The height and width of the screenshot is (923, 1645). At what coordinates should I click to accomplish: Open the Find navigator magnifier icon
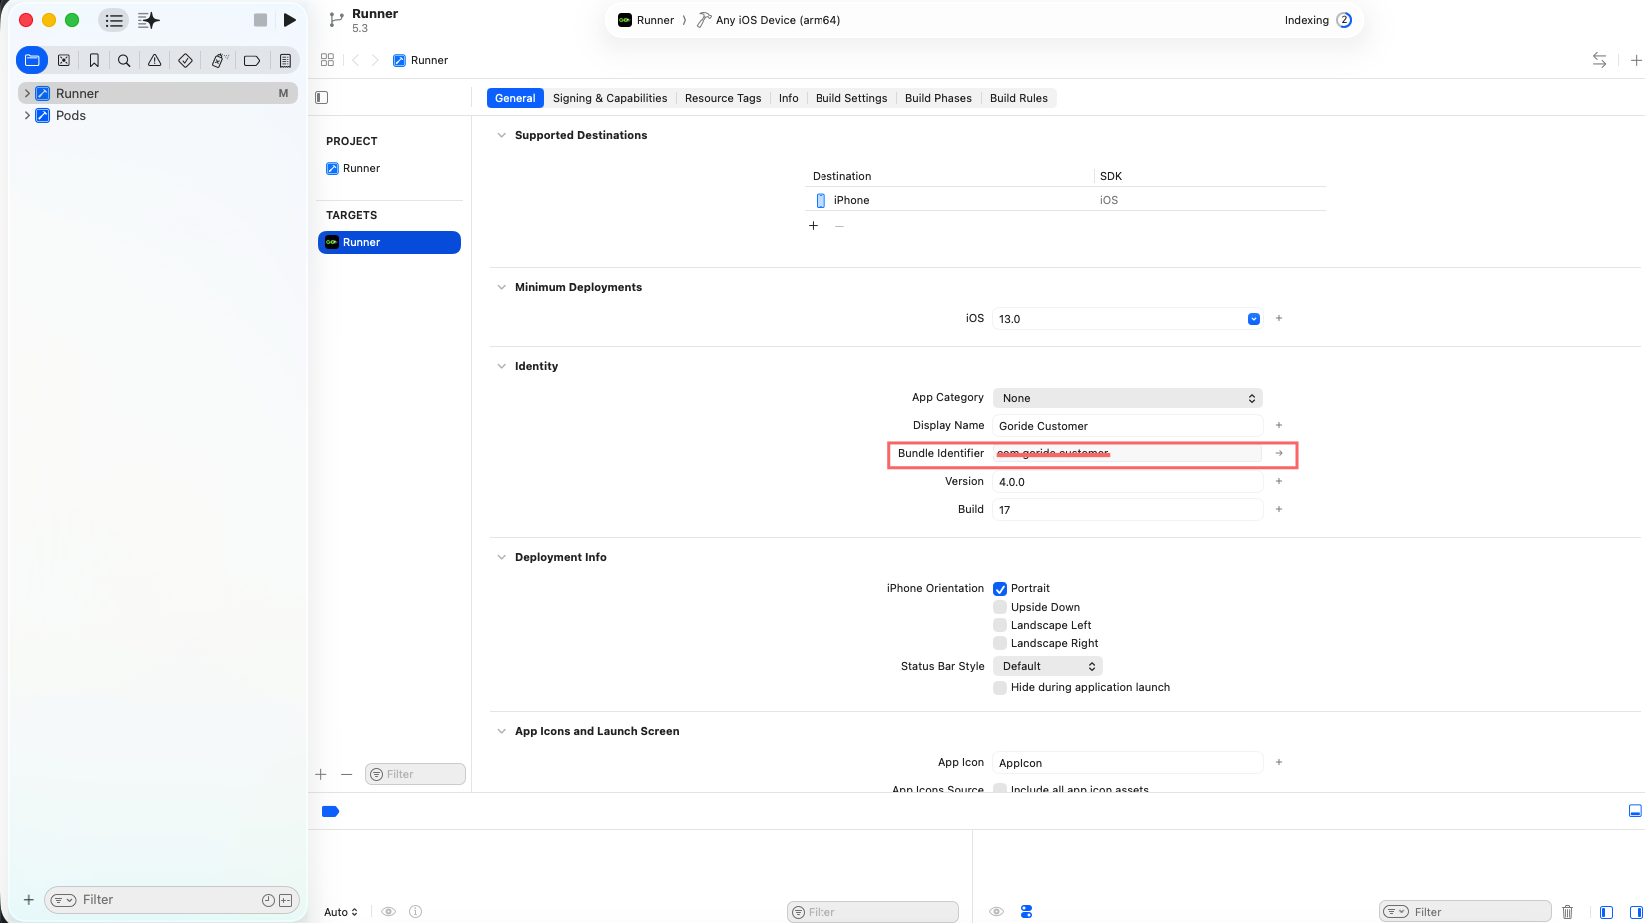124,61
